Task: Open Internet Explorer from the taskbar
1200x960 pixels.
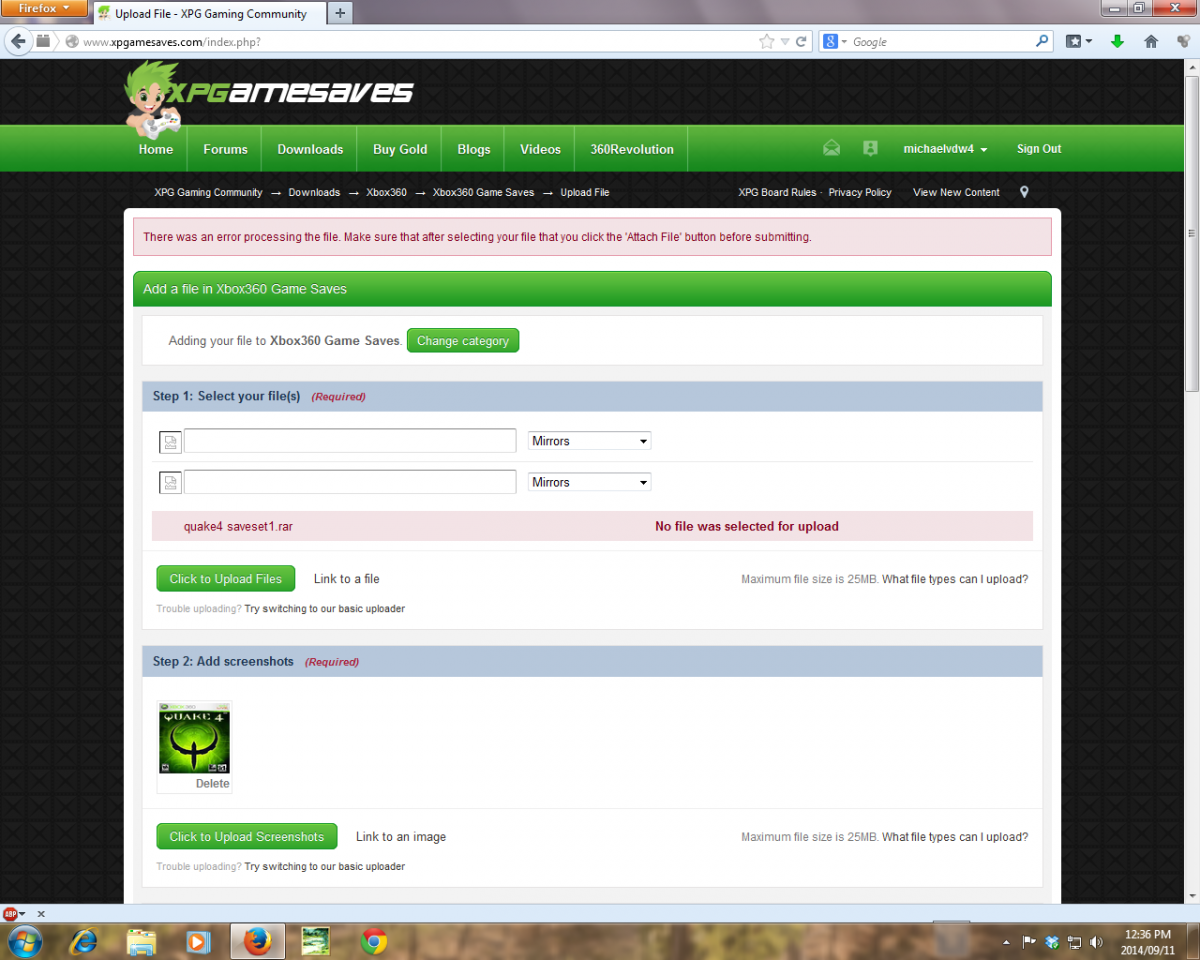Action: coord(83,941)
